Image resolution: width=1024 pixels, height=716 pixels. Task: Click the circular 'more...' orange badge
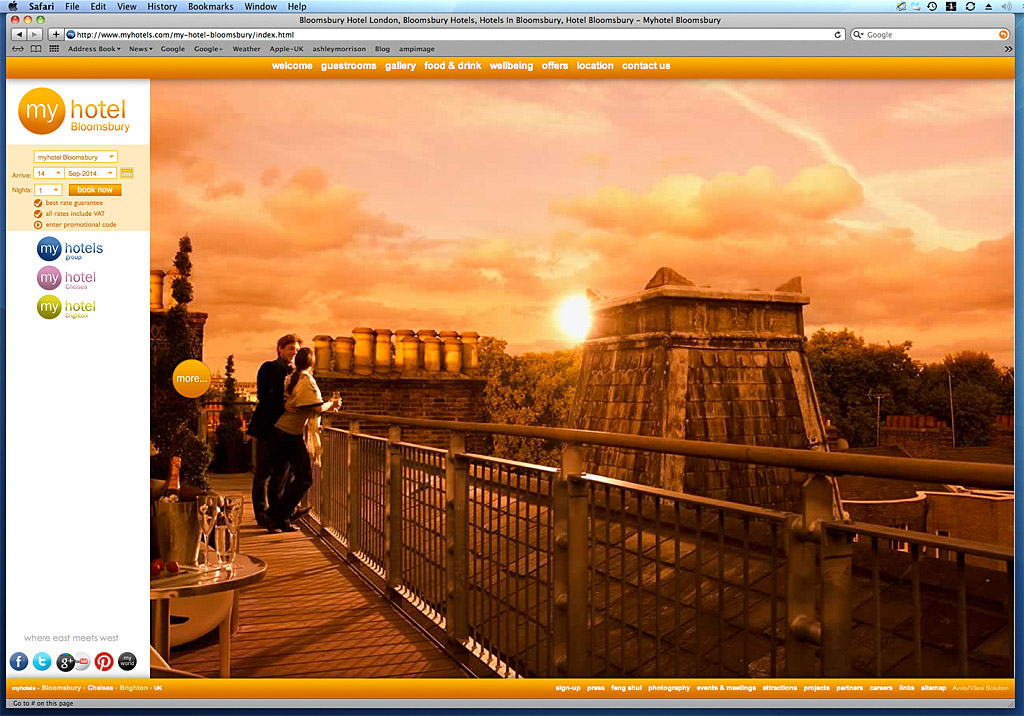pos(190,379)
